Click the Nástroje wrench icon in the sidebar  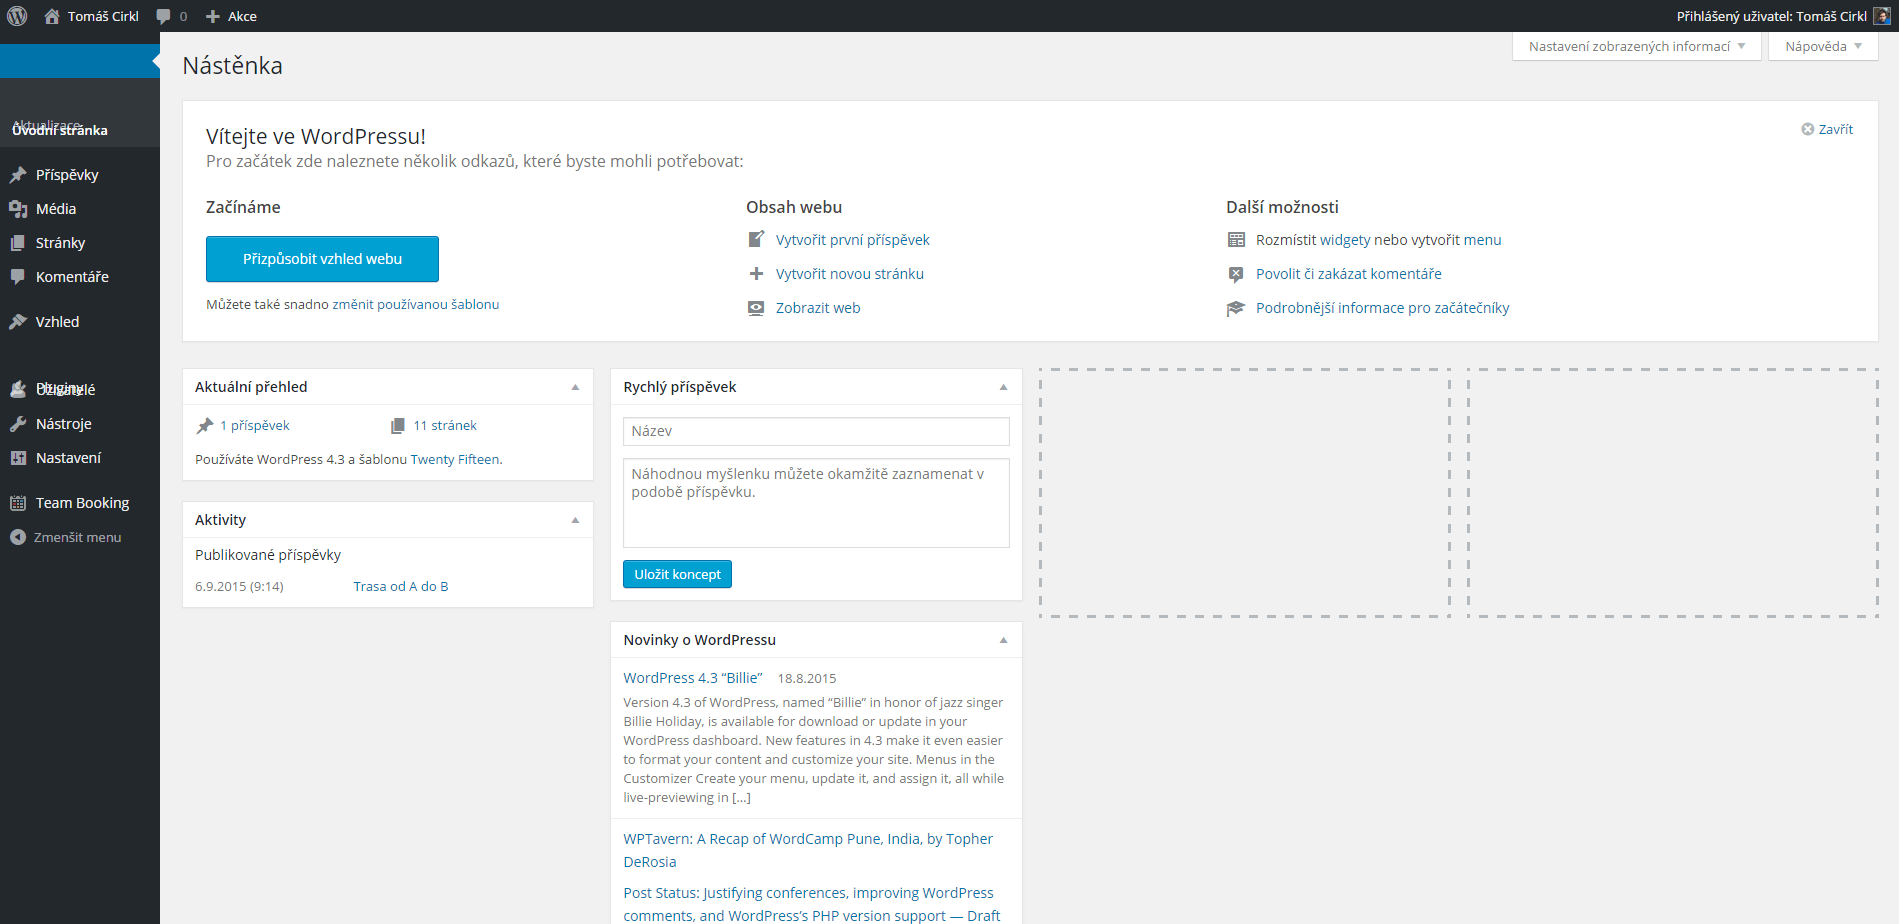(x=18, y=424)
